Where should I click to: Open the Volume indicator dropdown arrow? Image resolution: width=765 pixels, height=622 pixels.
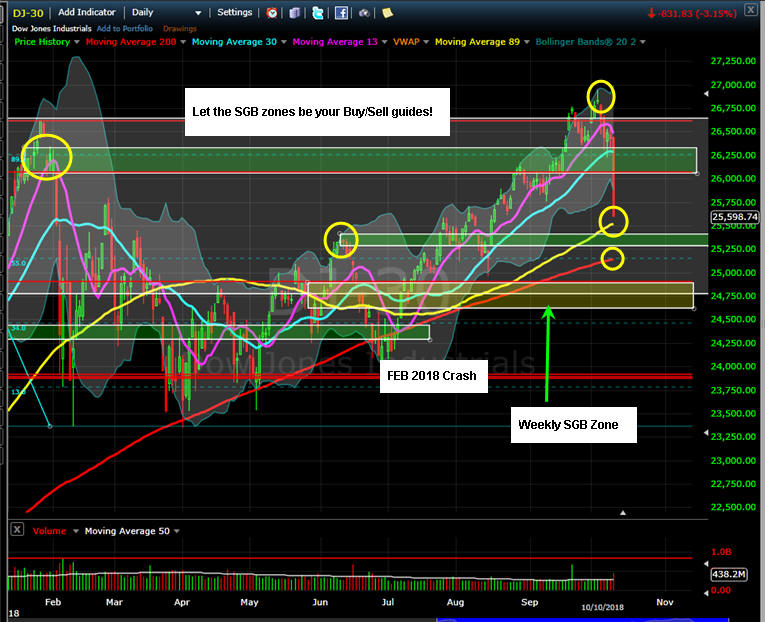click(x=76, y=531)
